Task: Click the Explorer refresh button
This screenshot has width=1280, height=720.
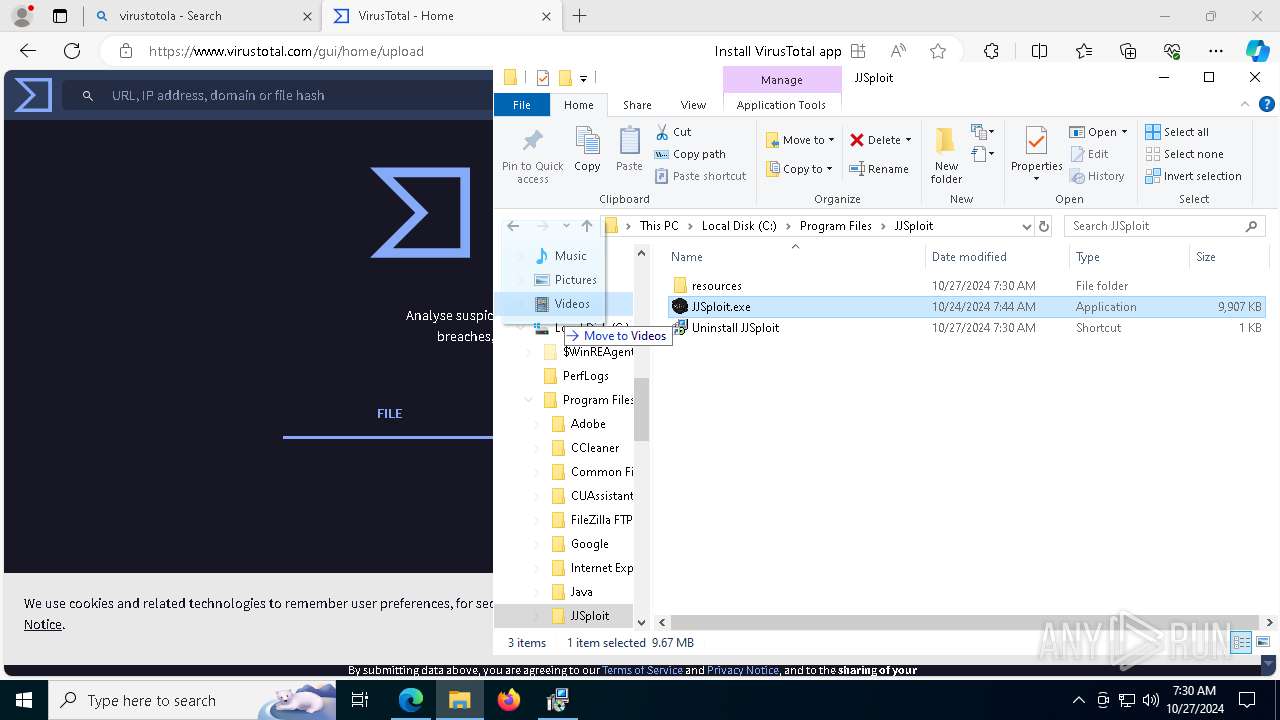Action: tap(1044, 226)
